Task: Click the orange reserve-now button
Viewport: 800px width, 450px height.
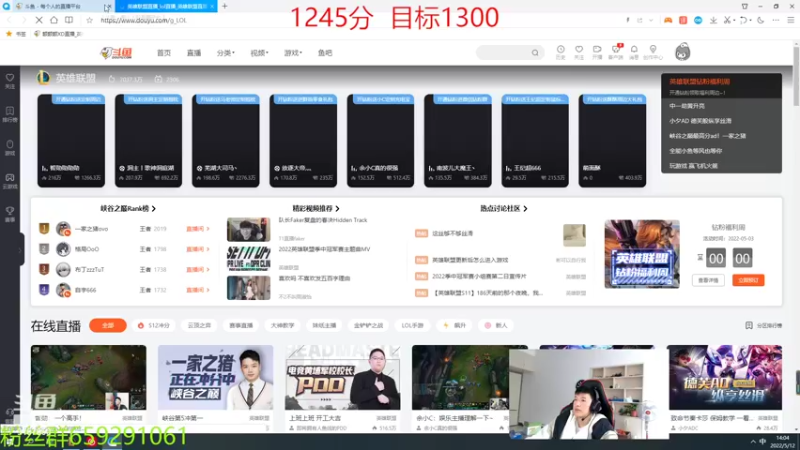Action: [x=748, y=280]
